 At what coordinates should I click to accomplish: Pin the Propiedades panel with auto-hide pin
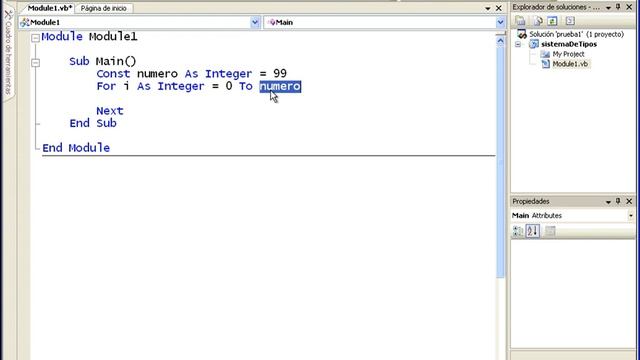pyautogui.click(x=618, y=201)
